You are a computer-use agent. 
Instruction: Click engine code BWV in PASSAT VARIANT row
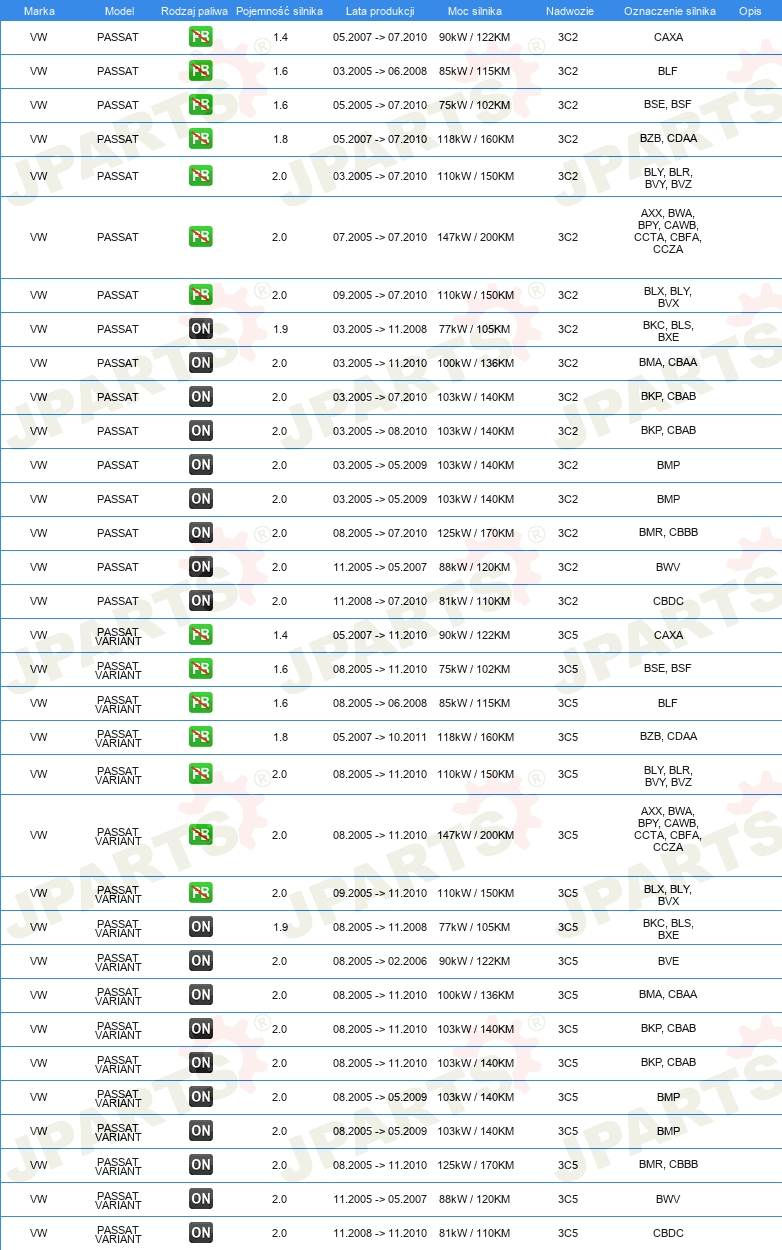pos(668,1199)
